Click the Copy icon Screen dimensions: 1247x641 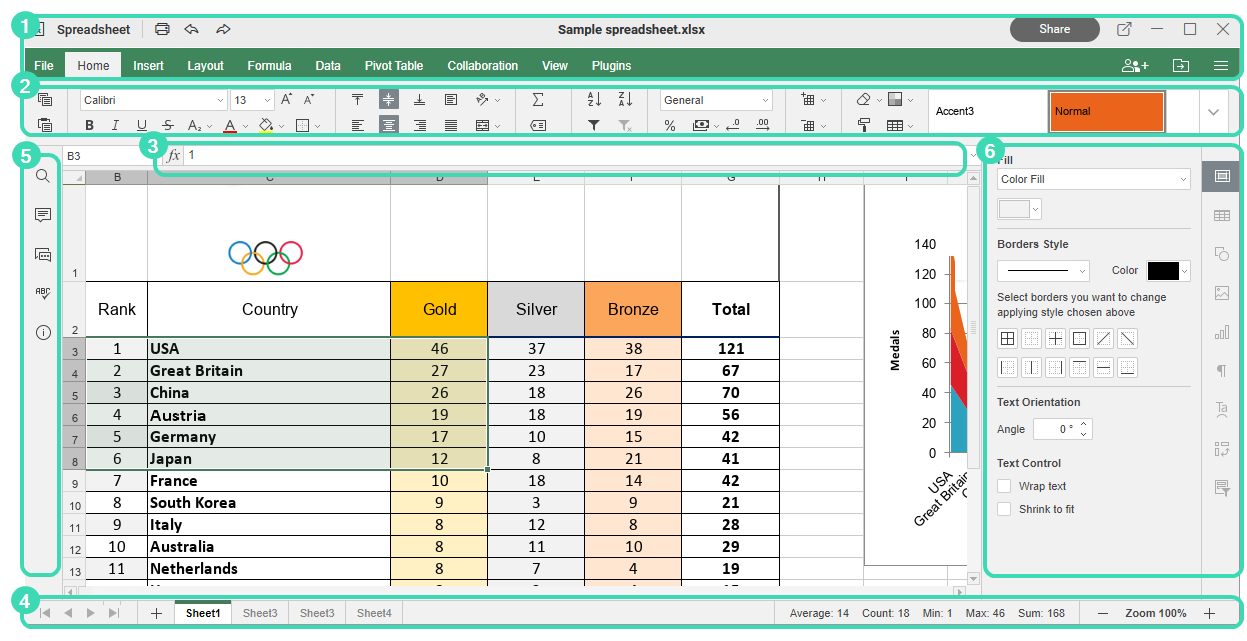pyautogui.click(x=44, y=100)
